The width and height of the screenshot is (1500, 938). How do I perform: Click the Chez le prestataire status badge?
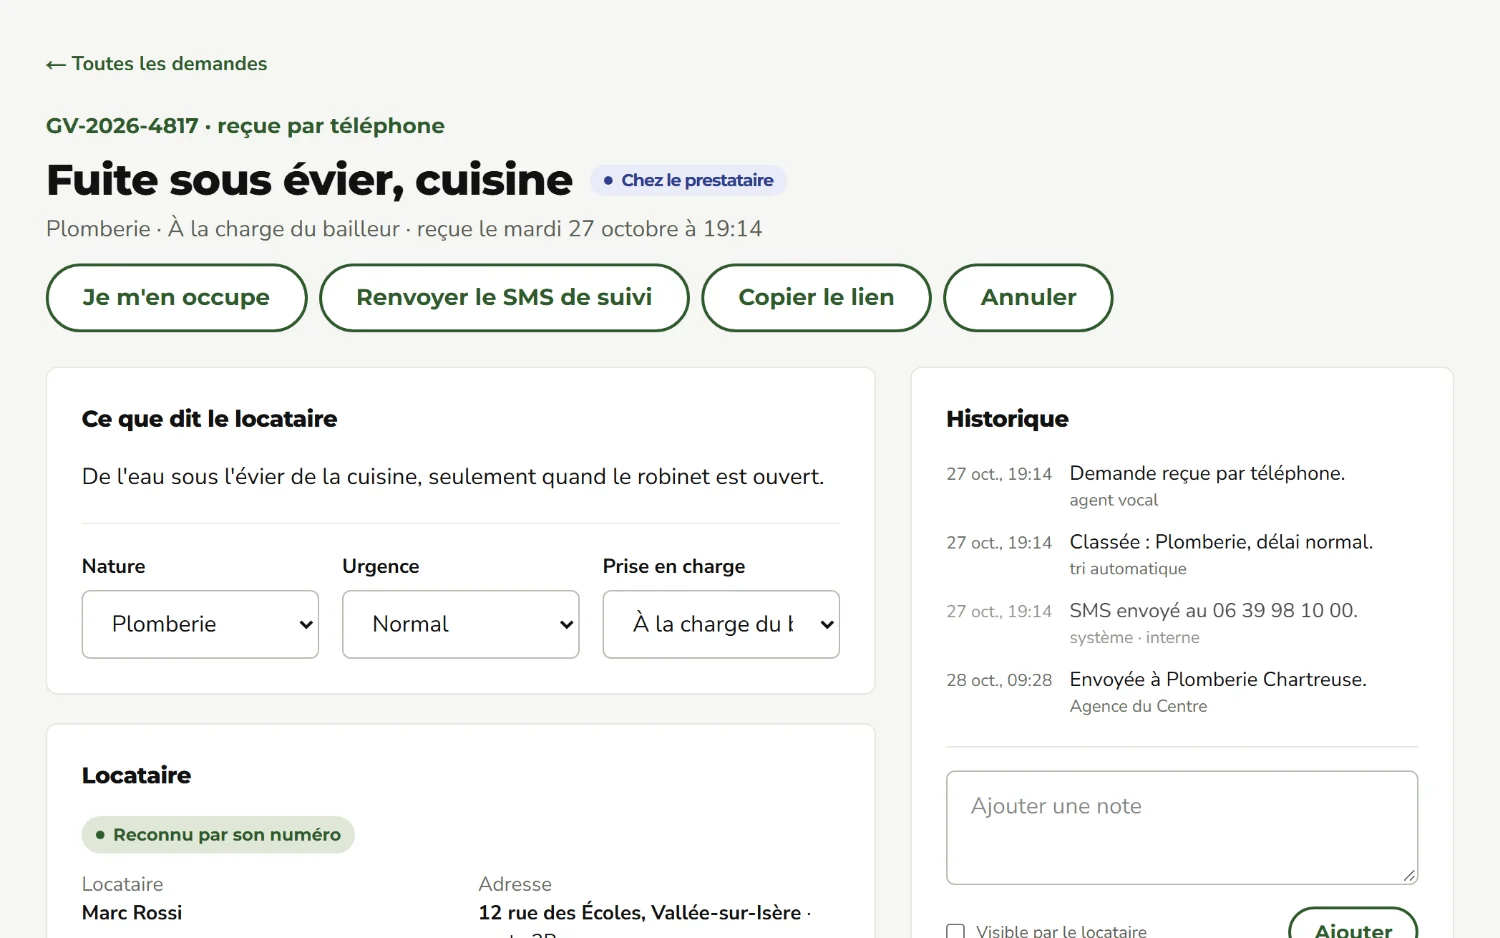pyautogui.click(x=688, y=181)
